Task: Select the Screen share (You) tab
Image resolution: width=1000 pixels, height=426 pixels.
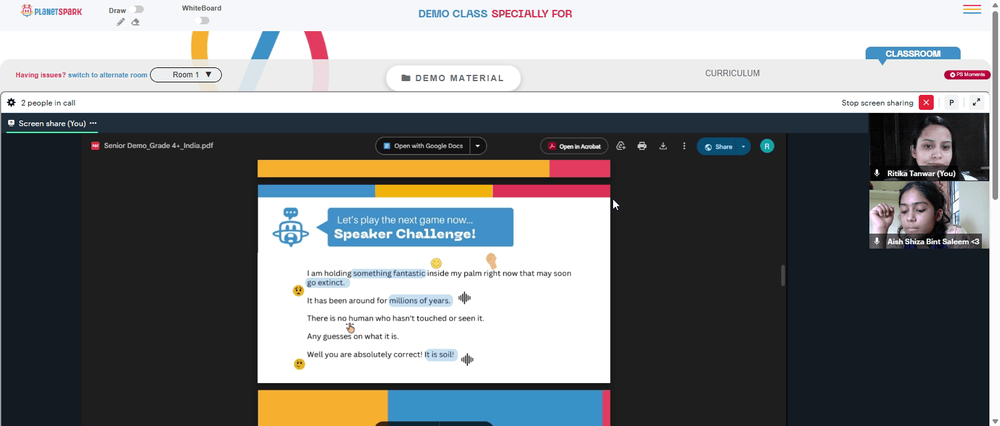Action: pyautogui.click(x=52, y=123)
